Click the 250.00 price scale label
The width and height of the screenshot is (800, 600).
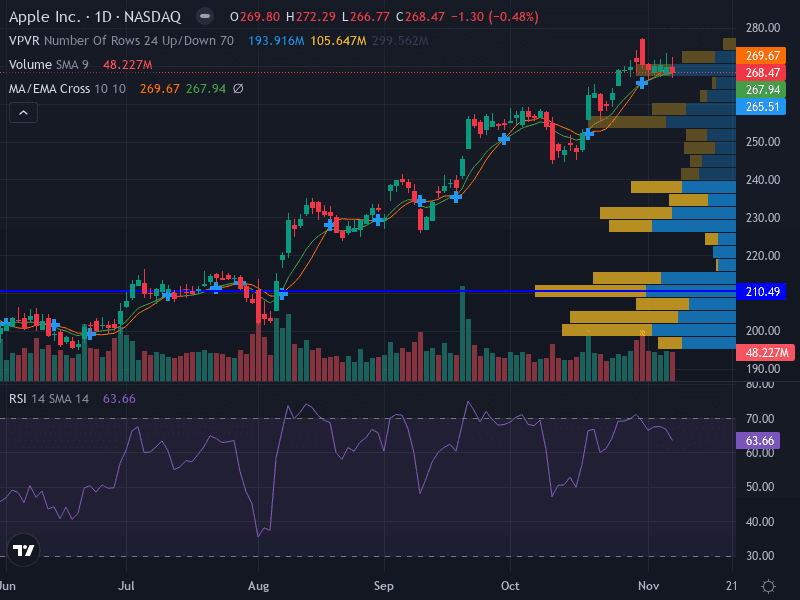pos(763,141)
